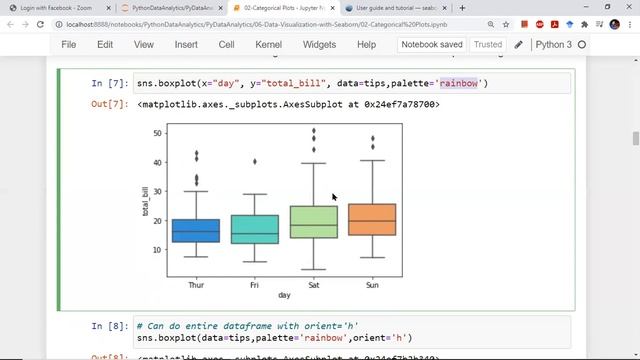Open the Cell menu
This screenshot has height=360, width=640.
pyautogui.click(x=226, y=44)
